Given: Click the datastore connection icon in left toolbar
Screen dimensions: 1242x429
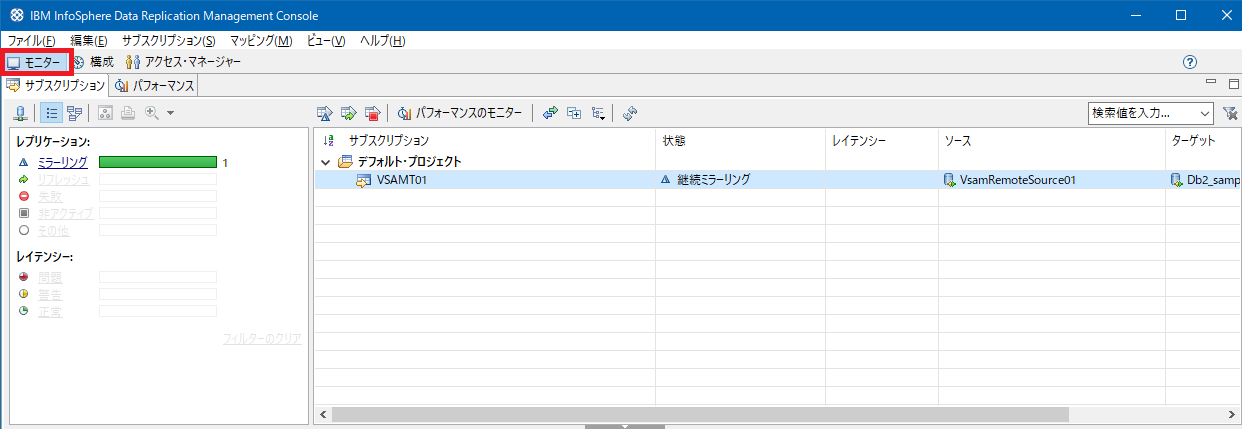Looking at the screenshot, I should 19,114.
